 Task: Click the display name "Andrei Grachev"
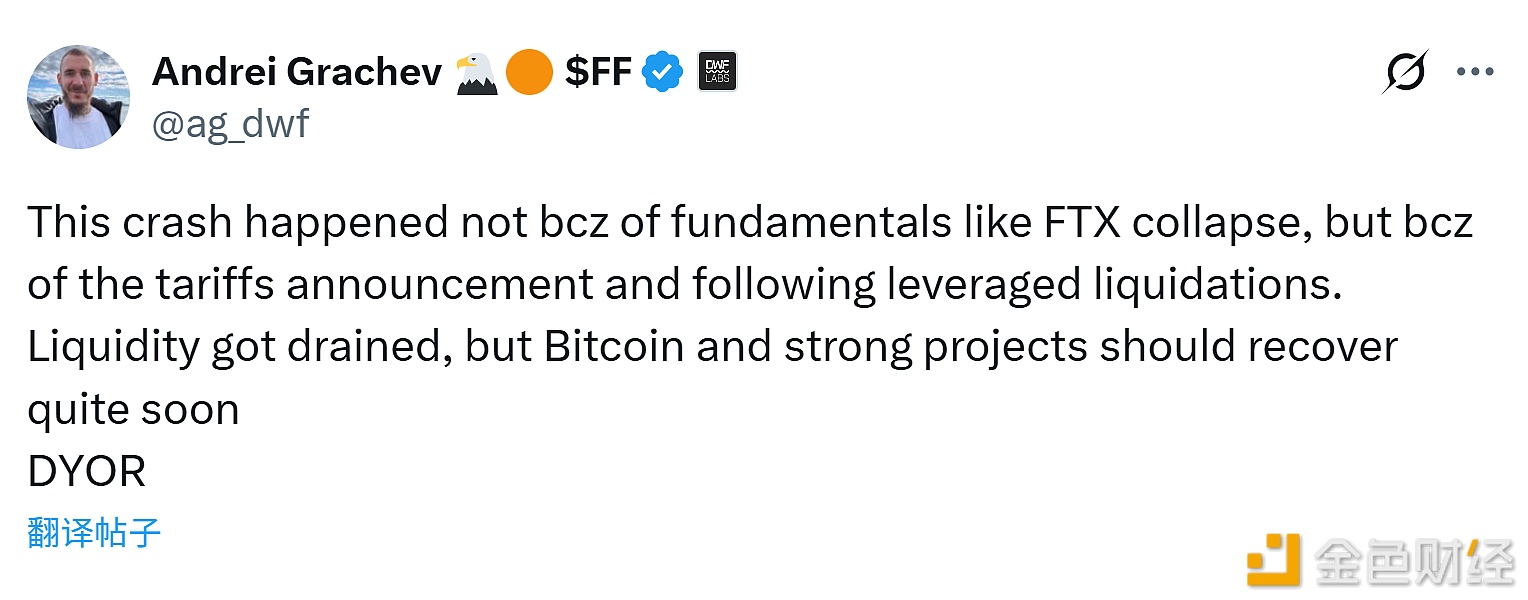297,72
